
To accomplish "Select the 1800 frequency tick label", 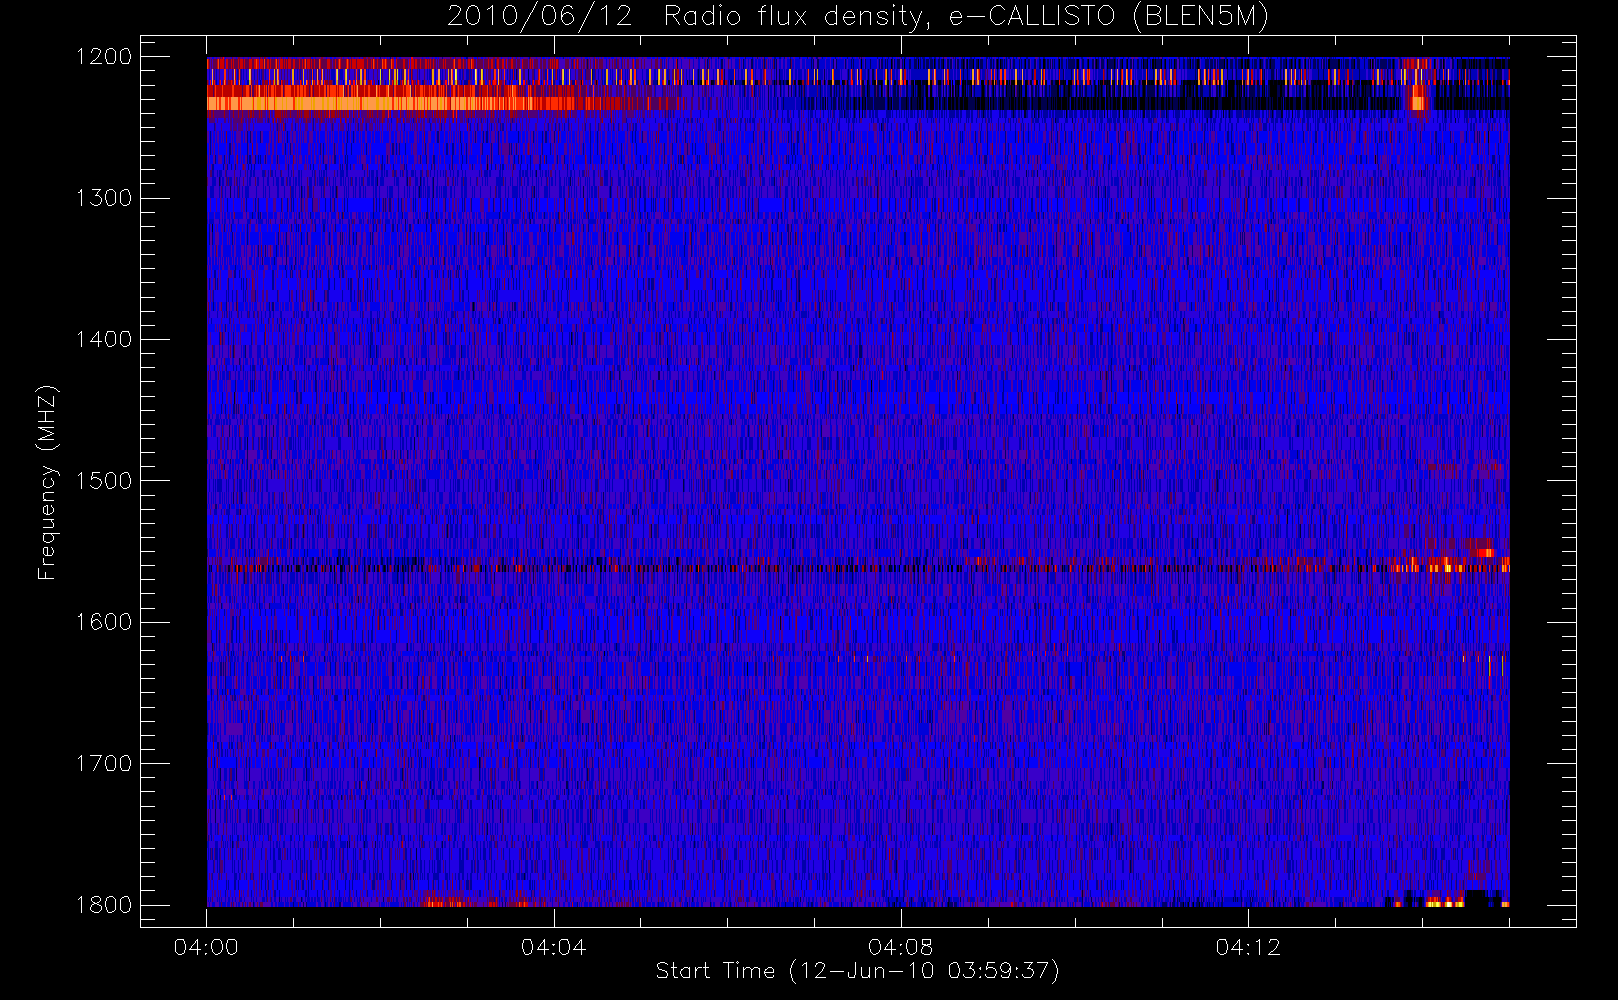I will tap(104, 905).
